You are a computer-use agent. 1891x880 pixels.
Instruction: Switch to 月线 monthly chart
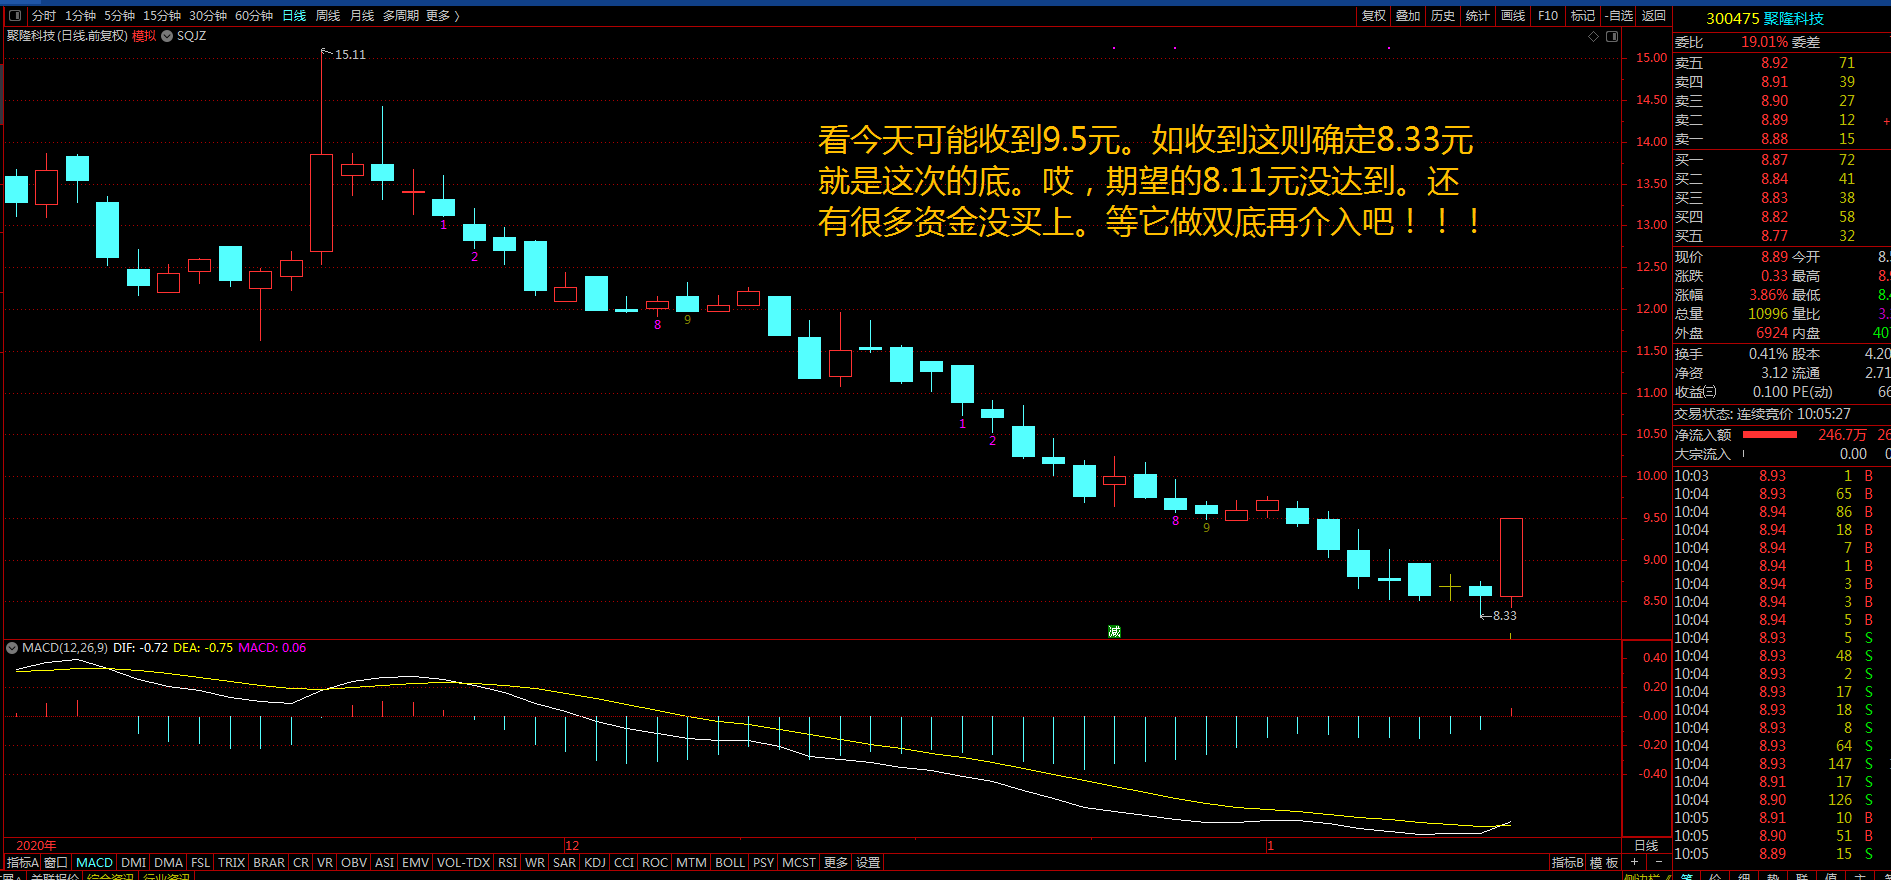[362, 16]
